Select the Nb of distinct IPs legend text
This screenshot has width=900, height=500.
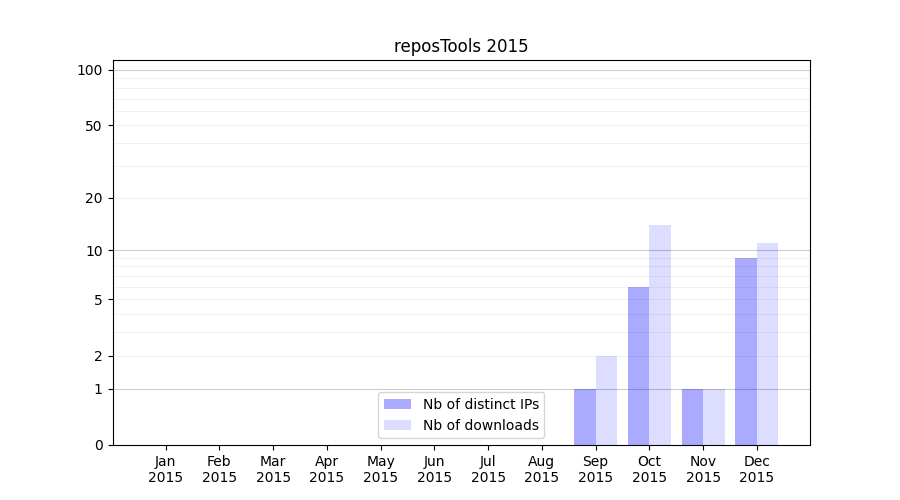pos(480,404)
